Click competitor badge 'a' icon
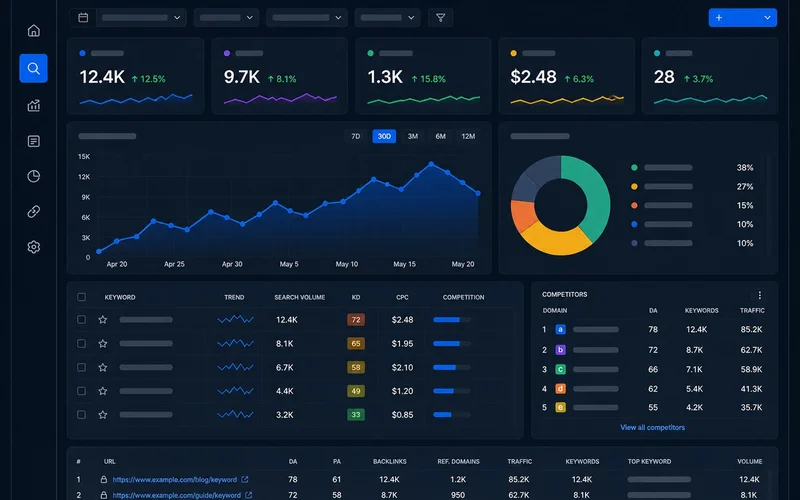 click(560, 330)
